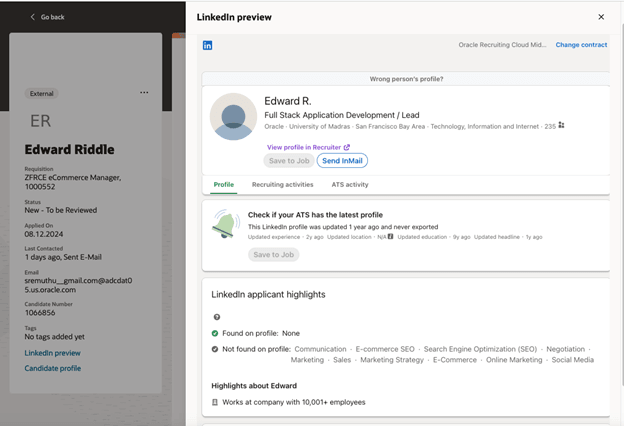
Task: Switch to Recruiting activities tab
Action: click(283, 185)
